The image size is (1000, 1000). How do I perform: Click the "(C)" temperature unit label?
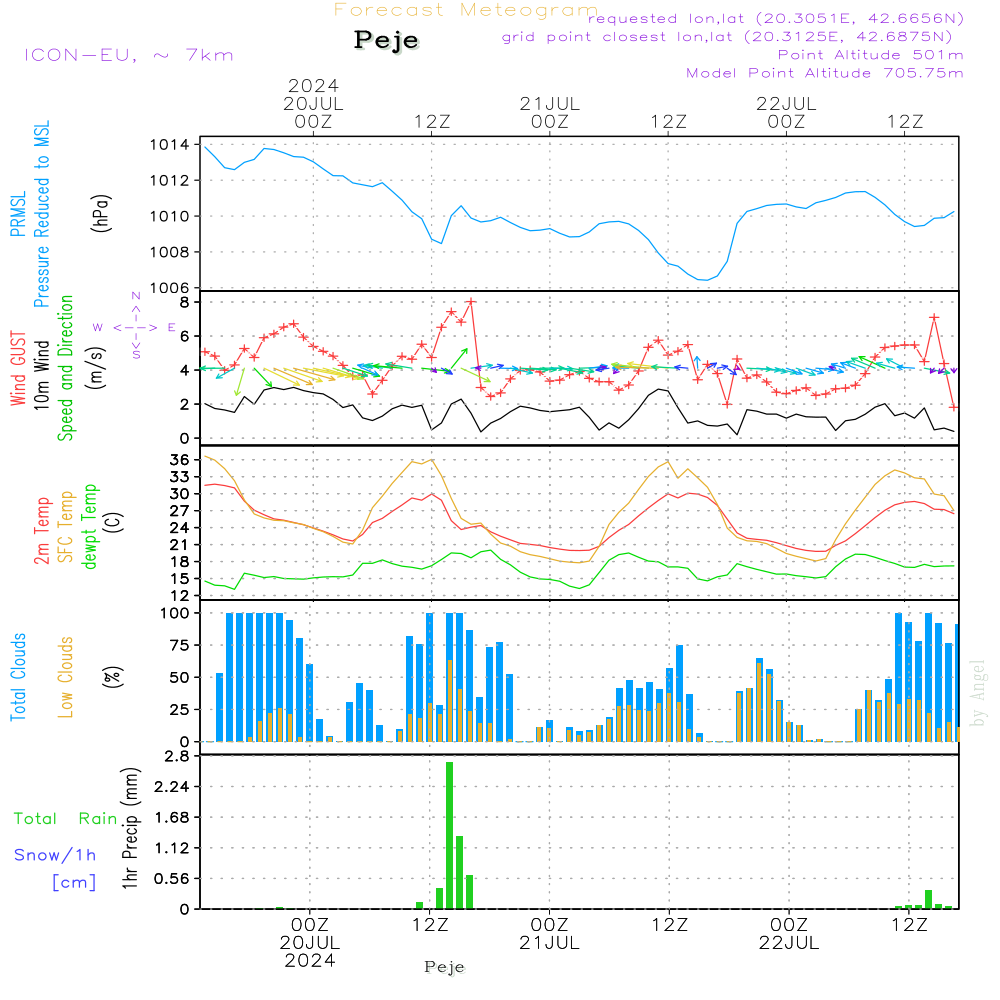pyautogui.click(x=114, y=522)
